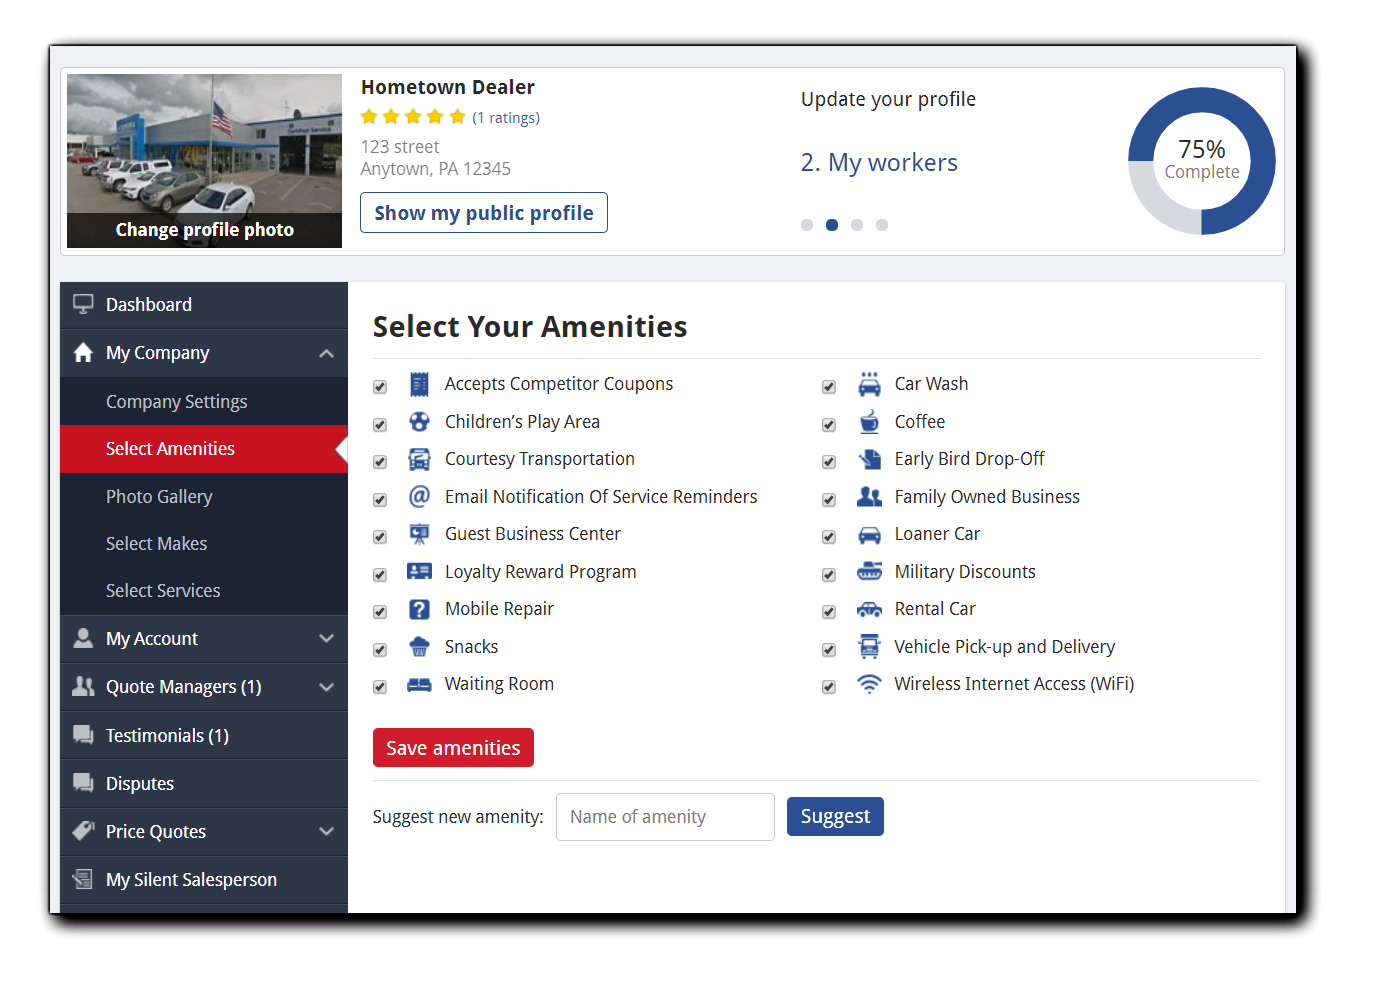This screenshot has width=1392, height=1000.
Task: Click the Mobile Repair question-mark icon
Action: tap(419, 609)
